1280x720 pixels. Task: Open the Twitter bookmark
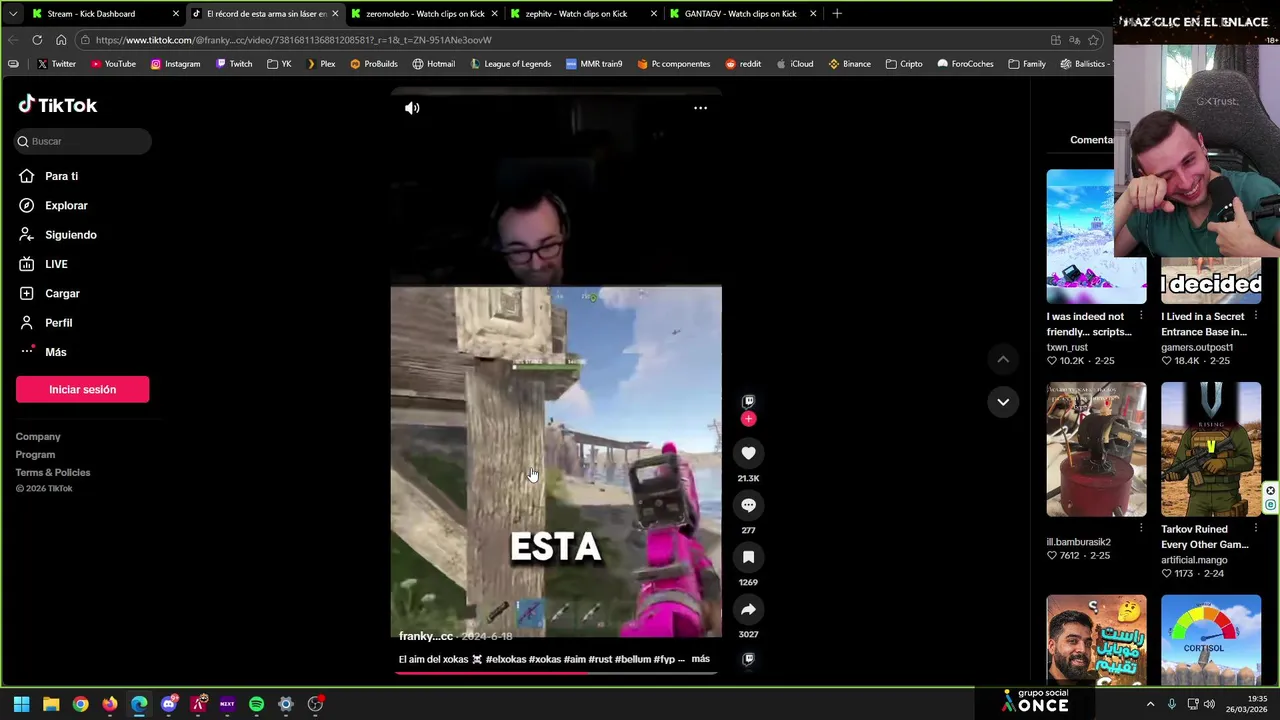point(56,64)
